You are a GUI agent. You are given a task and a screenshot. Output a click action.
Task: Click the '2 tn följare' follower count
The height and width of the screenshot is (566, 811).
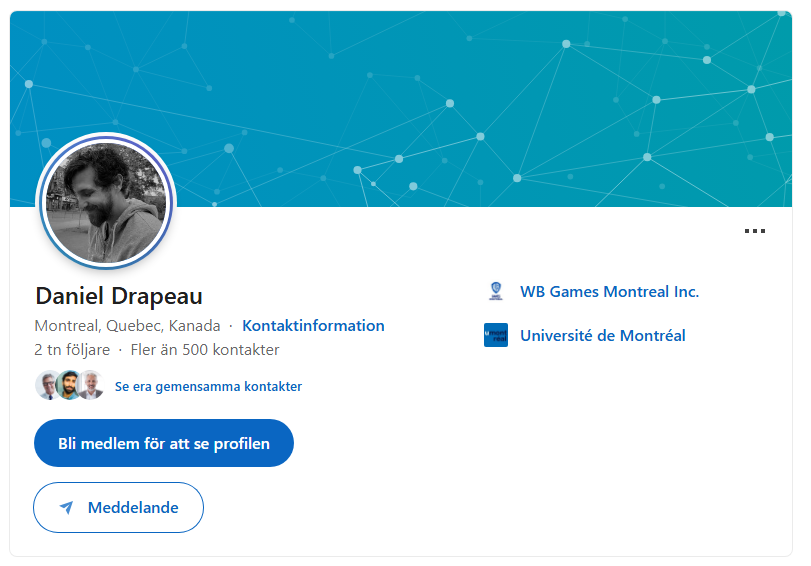pyautogui.click(x=72, y=350)
